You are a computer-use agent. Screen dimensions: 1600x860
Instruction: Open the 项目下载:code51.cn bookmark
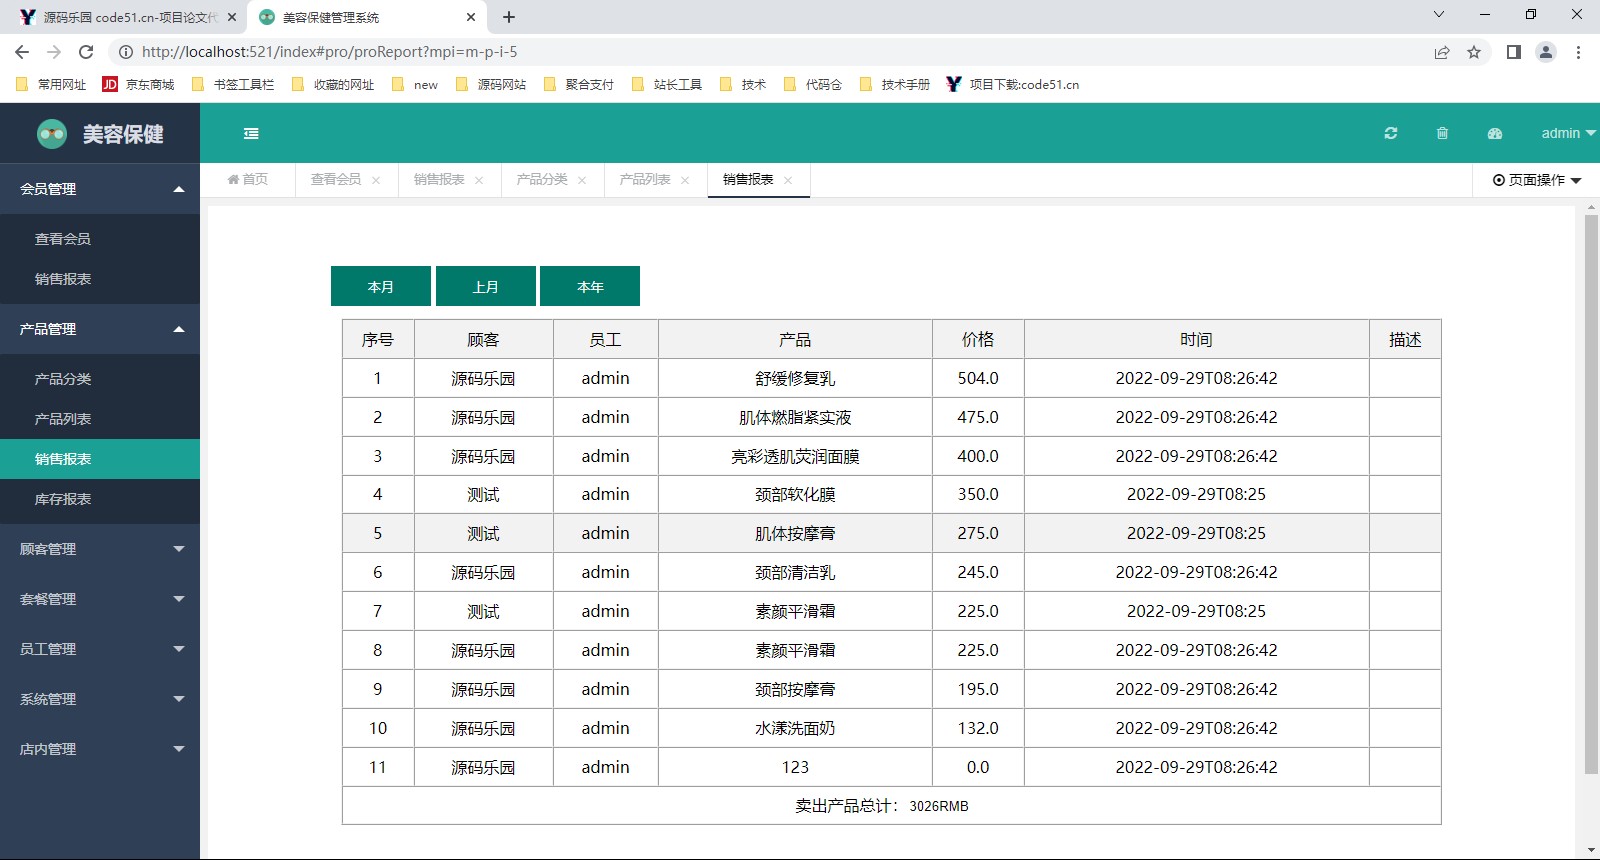point(1013,84)
